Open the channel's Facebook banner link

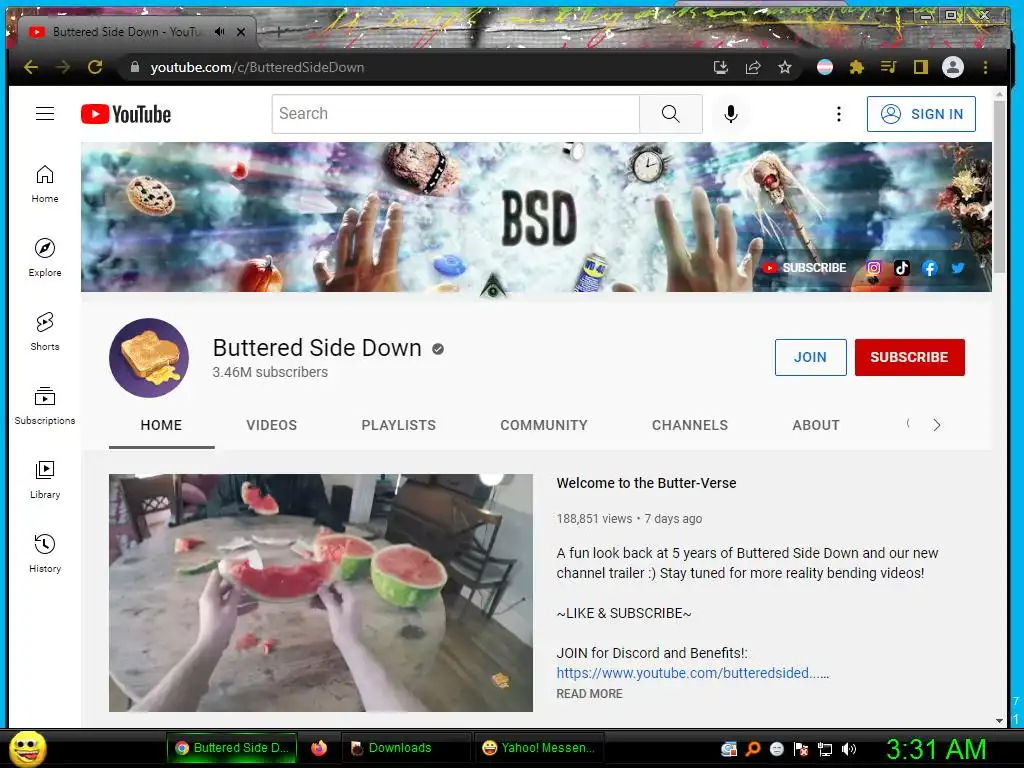[x=930, y=268]
